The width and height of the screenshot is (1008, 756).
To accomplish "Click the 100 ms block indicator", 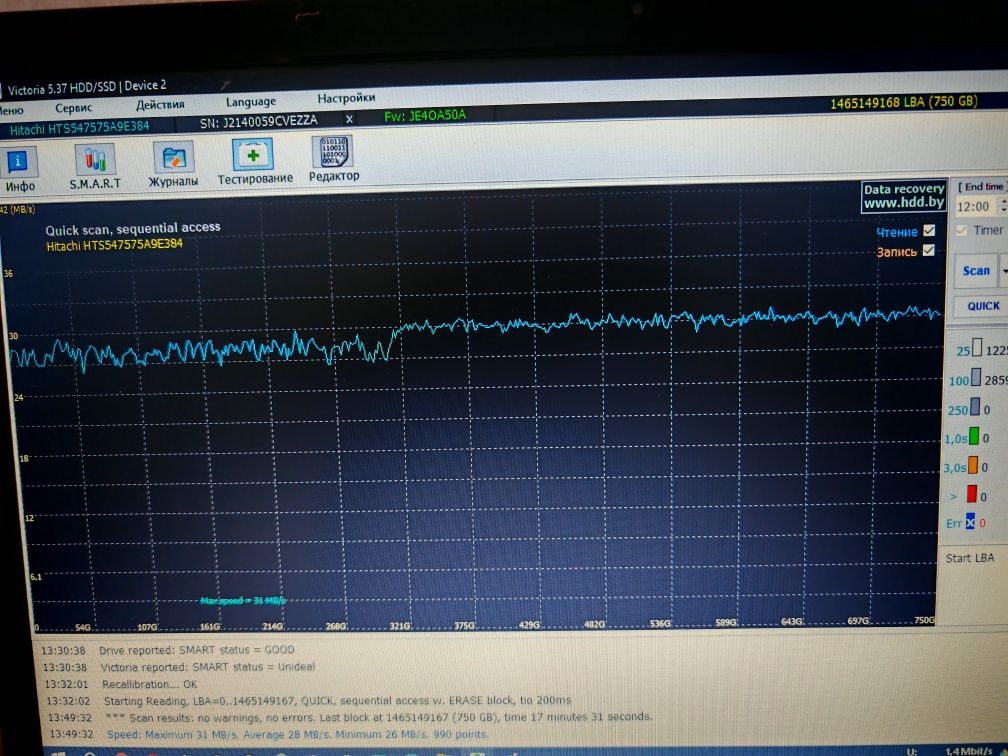I will (x=976, y=377).
